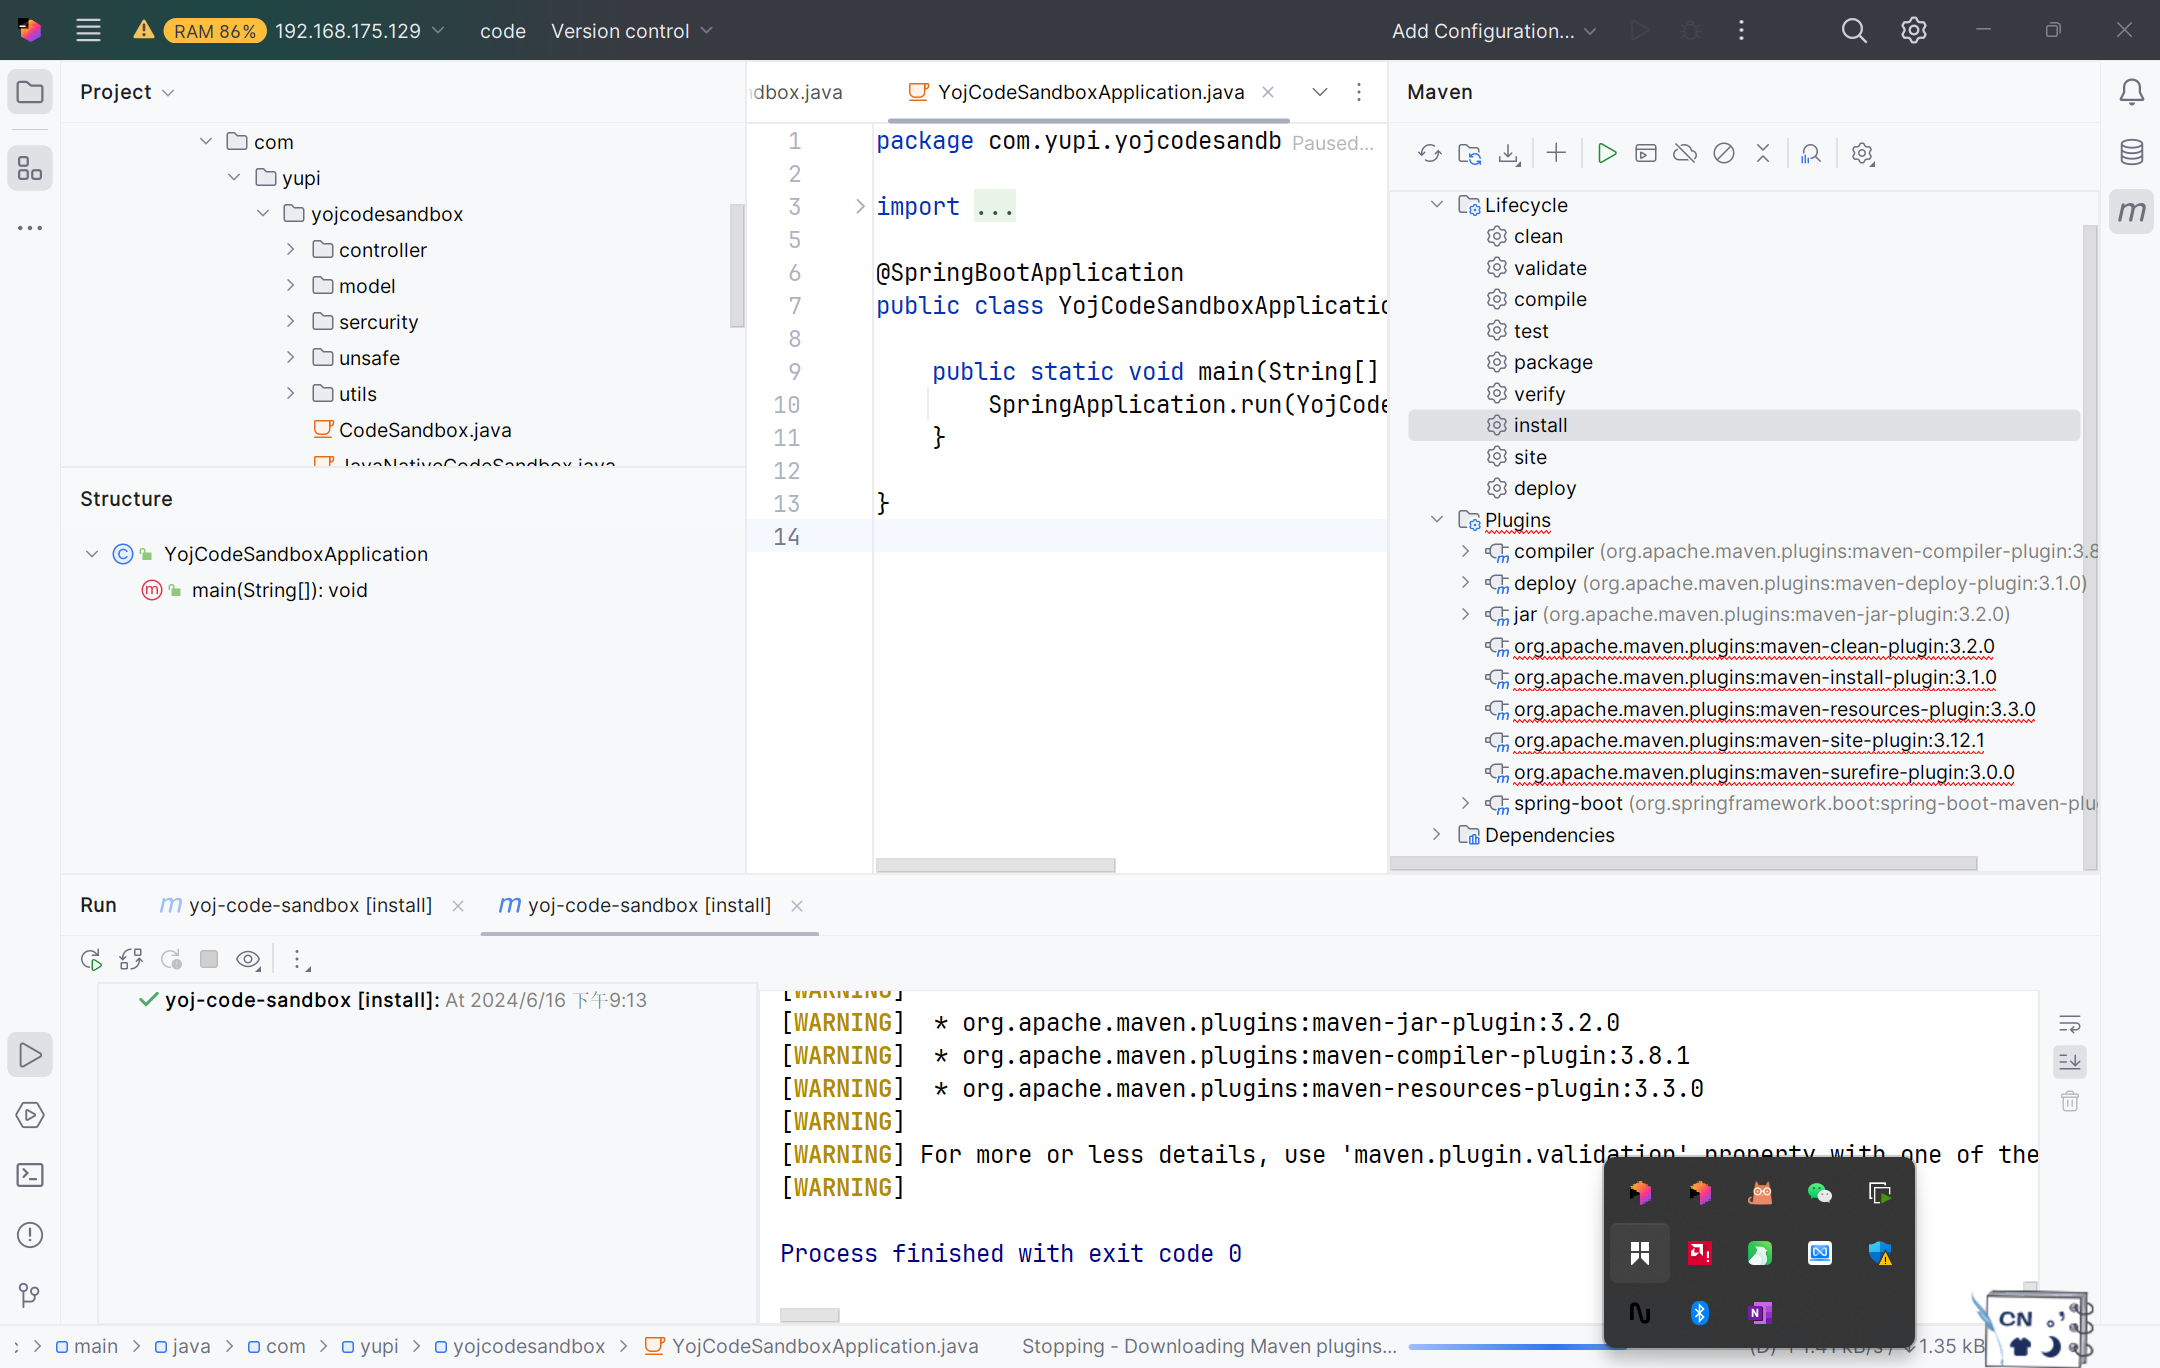
Task: Open Notifications bell icon
Action: 2132,92
